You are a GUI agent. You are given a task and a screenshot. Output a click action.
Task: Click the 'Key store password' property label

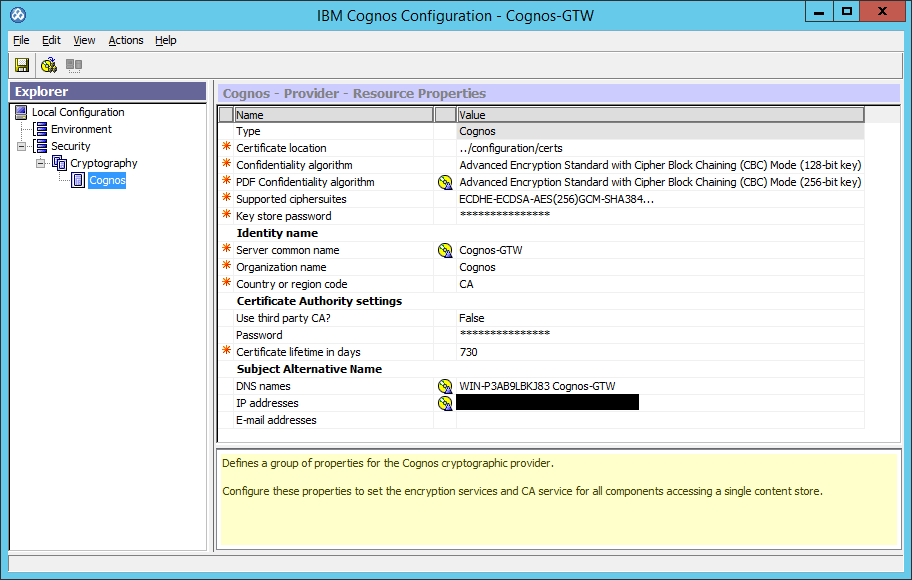tap(284, 216)
